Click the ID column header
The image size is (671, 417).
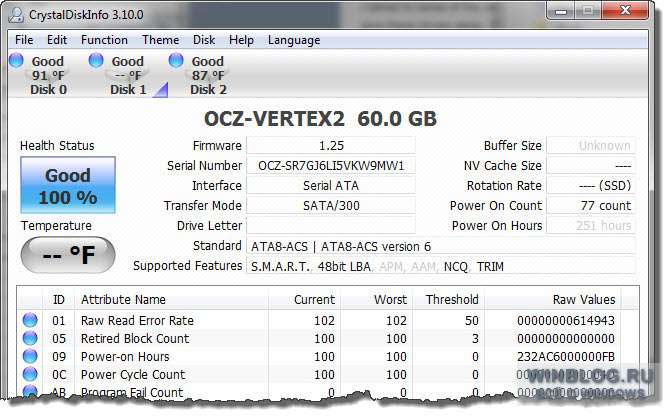59,299
